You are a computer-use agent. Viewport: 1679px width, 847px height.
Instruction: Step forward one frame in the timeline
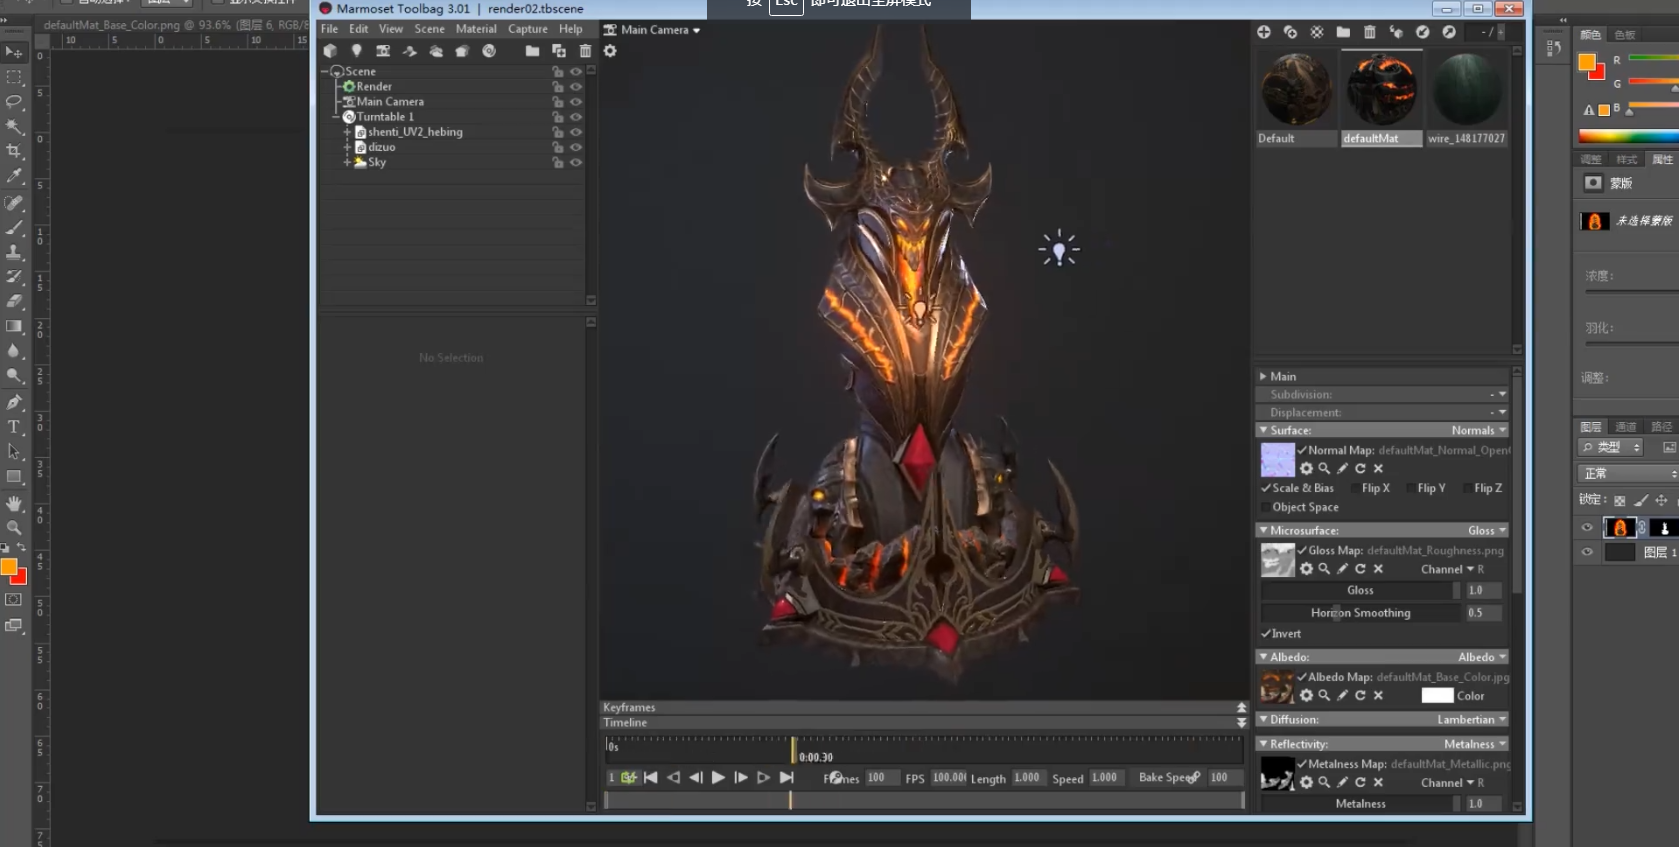(741, 777)
